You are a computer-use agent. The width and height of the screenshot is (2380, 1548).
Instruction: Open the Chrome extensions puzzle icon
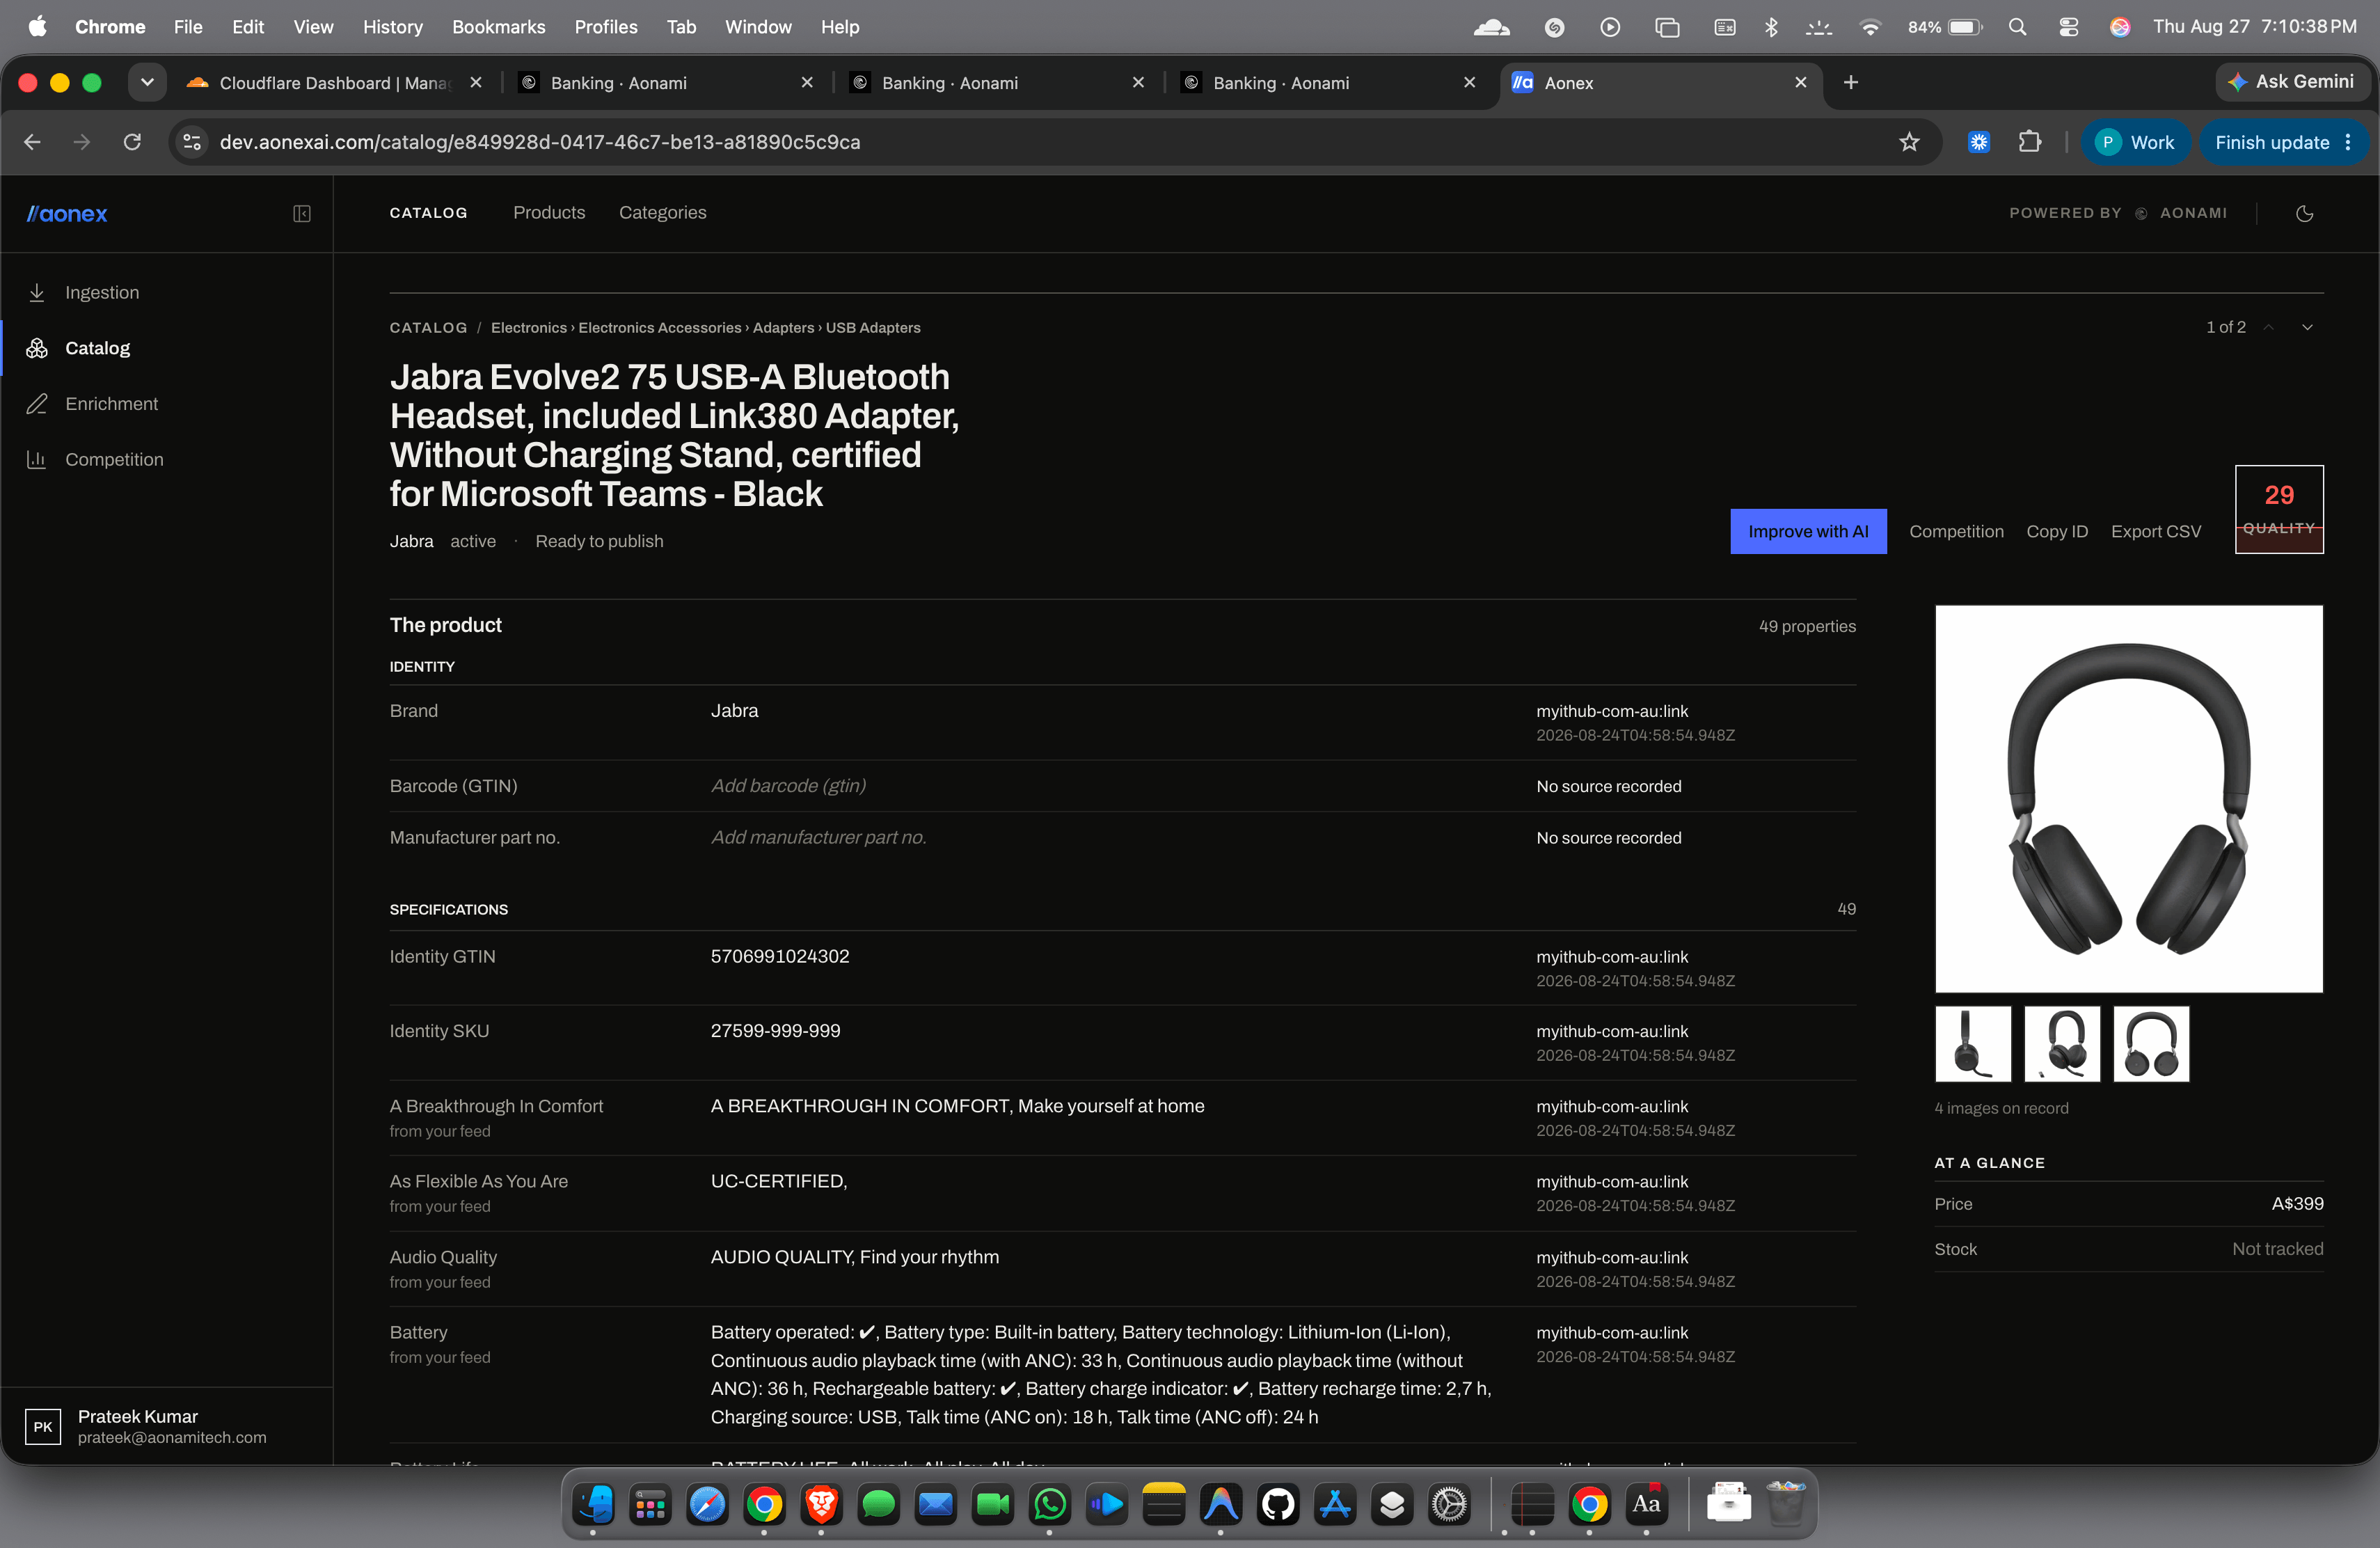coord(2029,142)
